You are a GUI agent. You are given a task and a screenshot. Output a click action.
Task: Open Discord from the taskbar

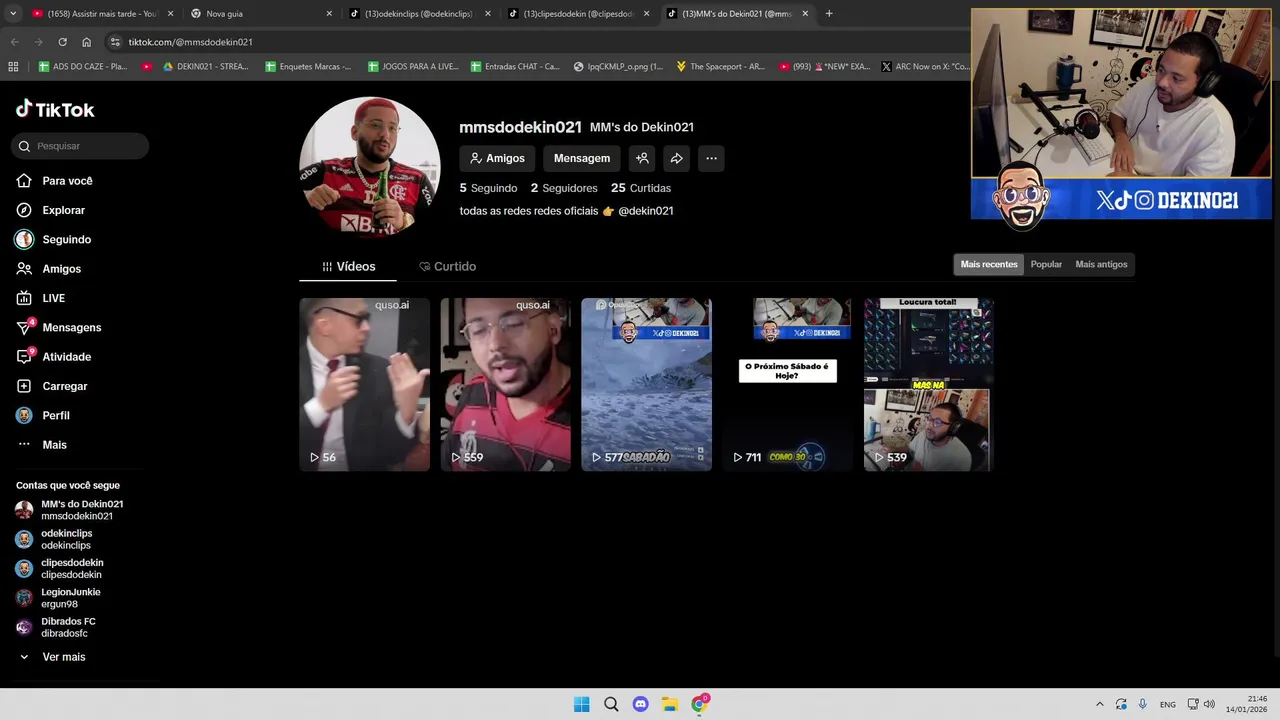[x=640, y=704]
